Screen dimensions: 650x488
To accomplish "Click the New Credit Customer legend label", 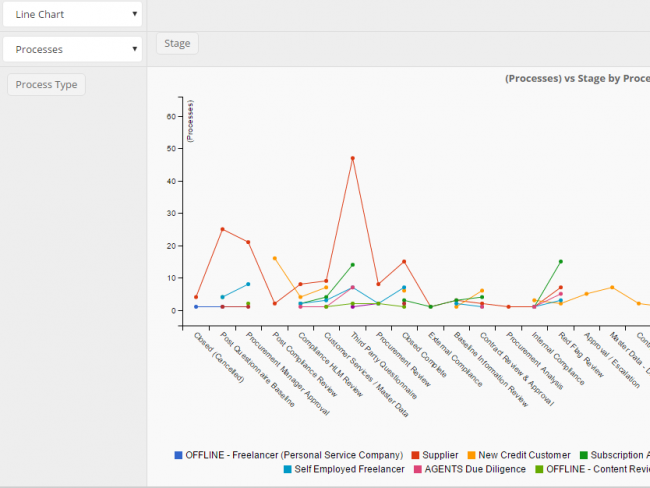I will click(x=525, y=455).
